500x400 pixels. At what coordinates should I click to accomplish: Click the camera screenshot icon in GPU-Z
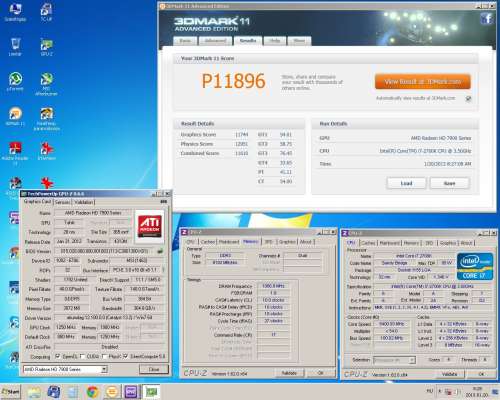(x=163, y=202)
